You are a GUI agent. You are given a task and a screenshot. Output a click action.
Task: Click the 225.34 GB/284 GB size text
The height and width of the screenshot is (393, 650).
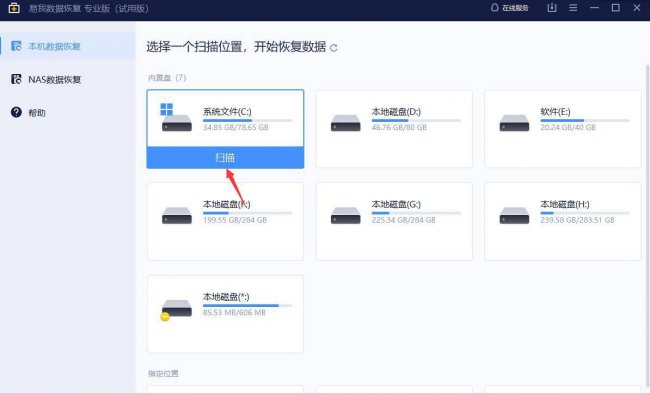click(x=403, y=220)
